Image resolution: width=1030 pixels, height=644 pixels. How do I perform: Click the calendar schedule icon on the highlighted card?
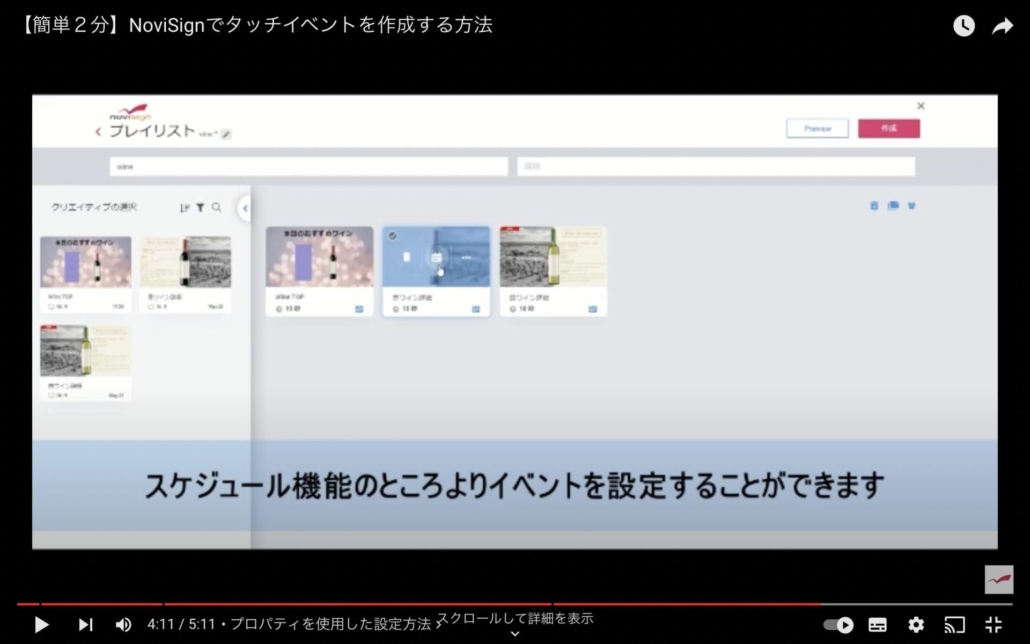(x=436, y=258)
